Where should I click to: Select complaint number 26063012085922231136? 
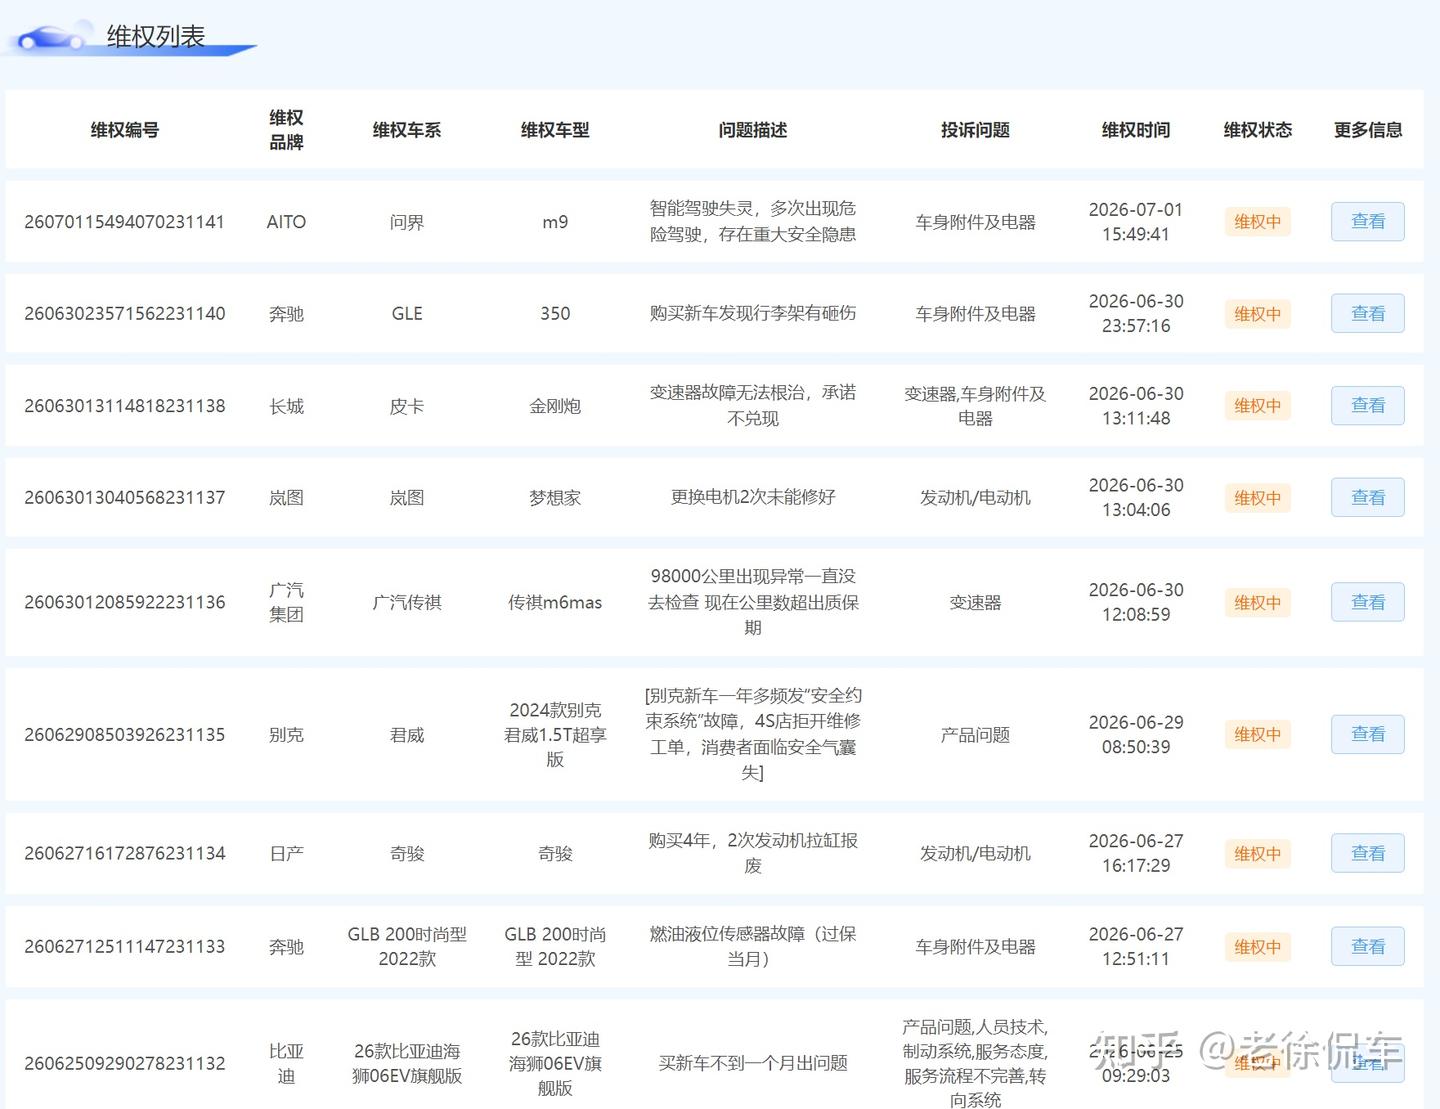[125, 603]
